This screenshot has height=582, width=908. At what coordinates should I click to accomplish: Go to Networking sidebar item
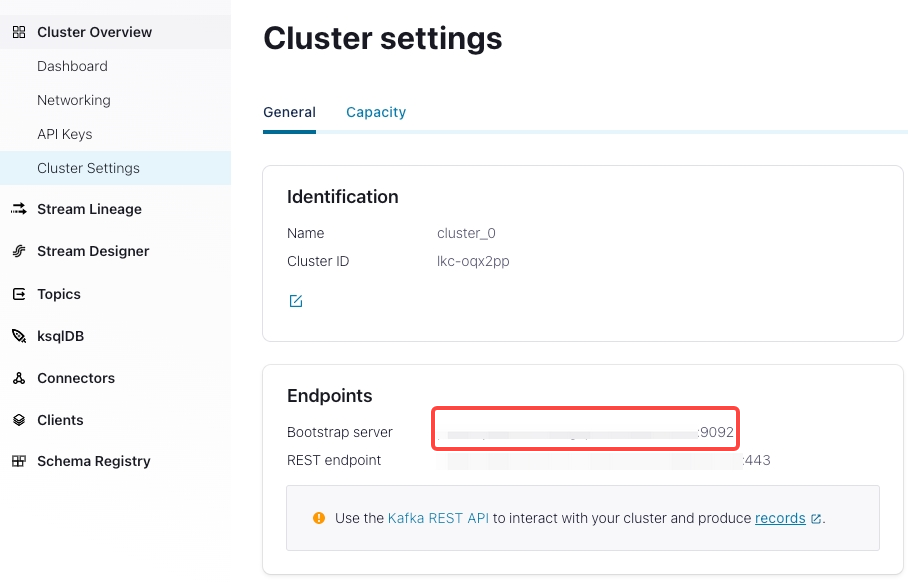[x=74, y=100]
